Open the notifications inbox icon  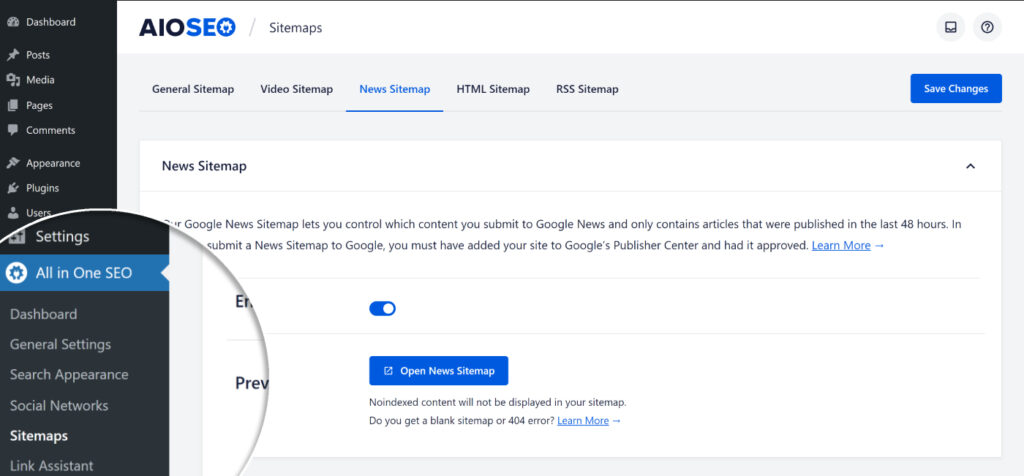click(x=951, y=27)
